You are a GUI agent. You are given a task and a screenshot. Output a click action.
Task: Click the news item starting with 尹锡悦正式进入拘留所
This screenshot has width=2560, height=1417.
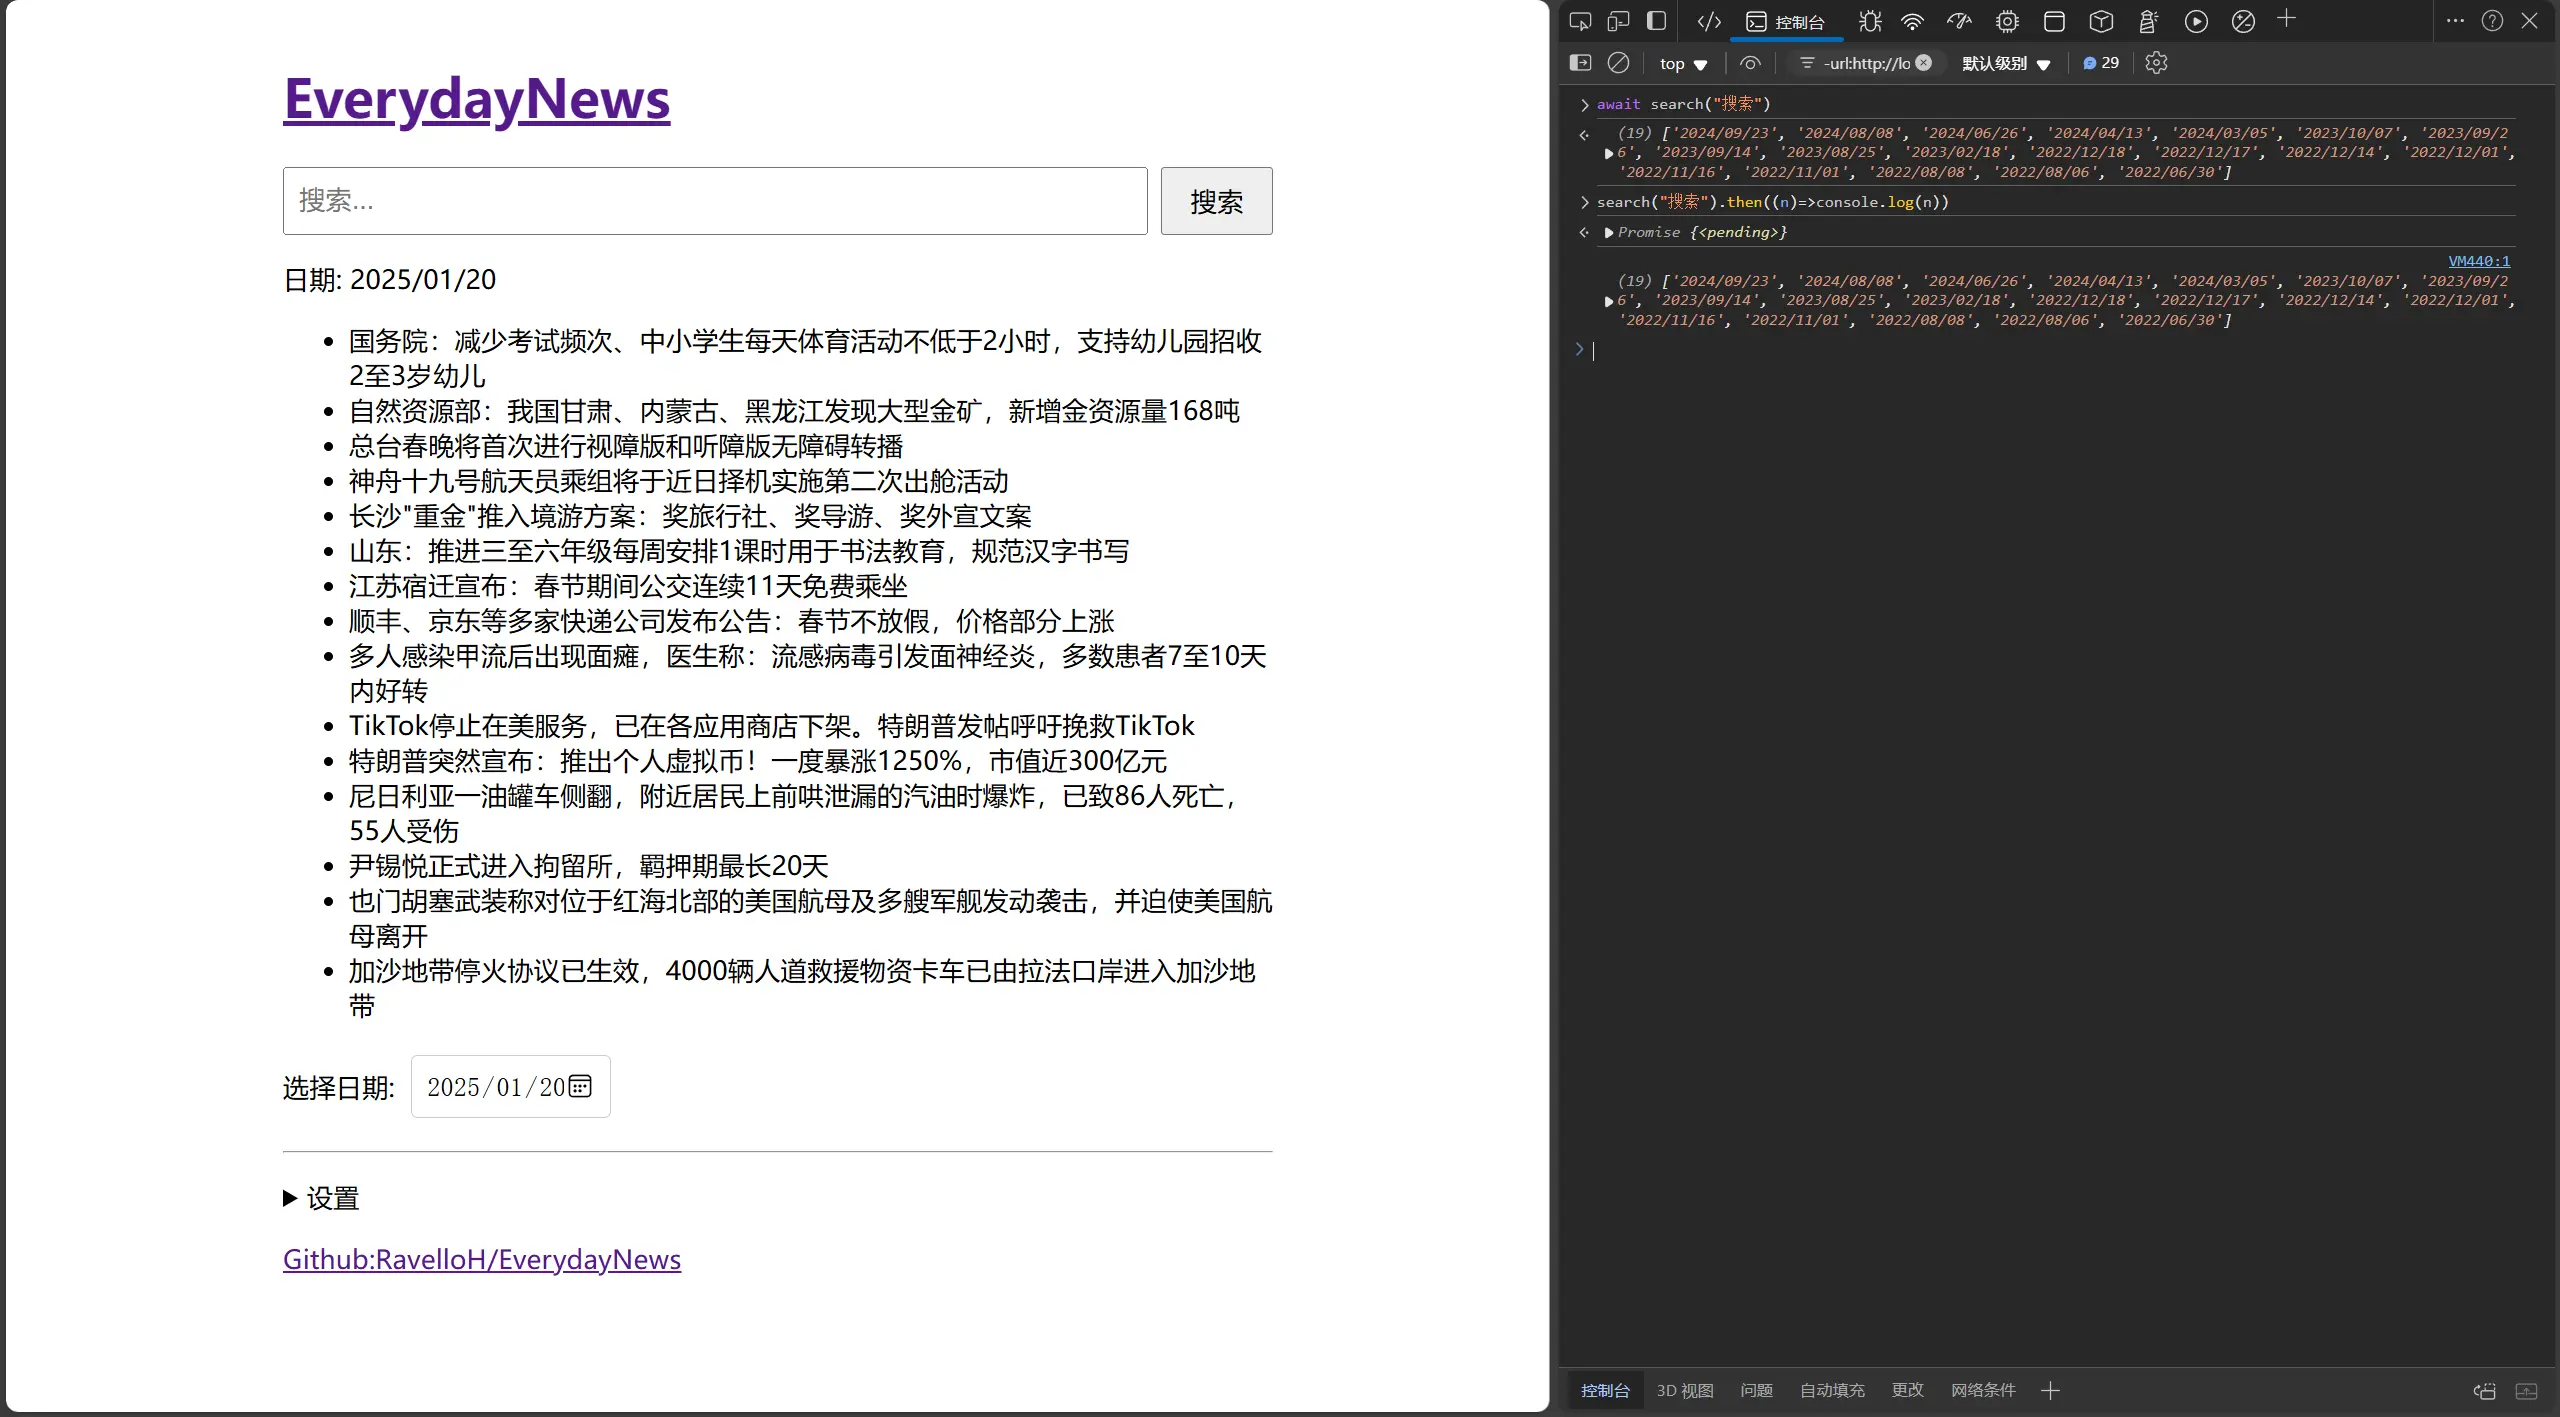[x=588, y=866]
